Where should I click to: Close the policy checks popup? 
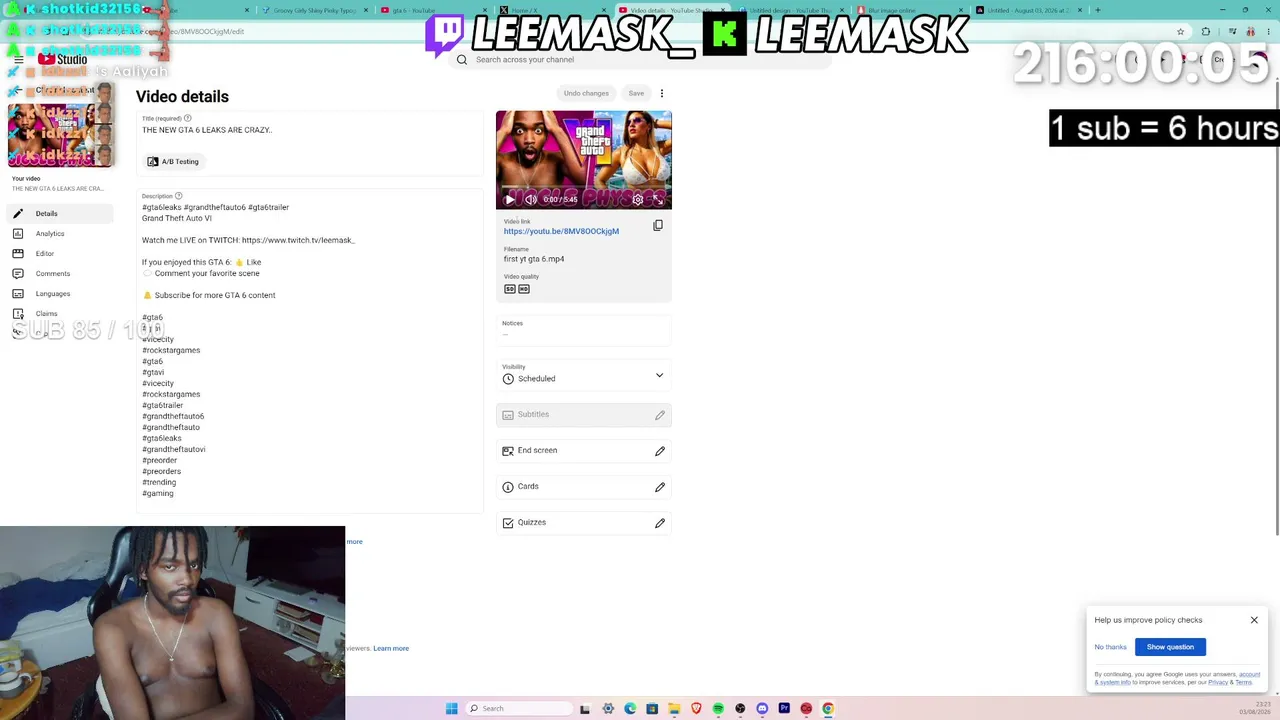[x=1254, y=620]
